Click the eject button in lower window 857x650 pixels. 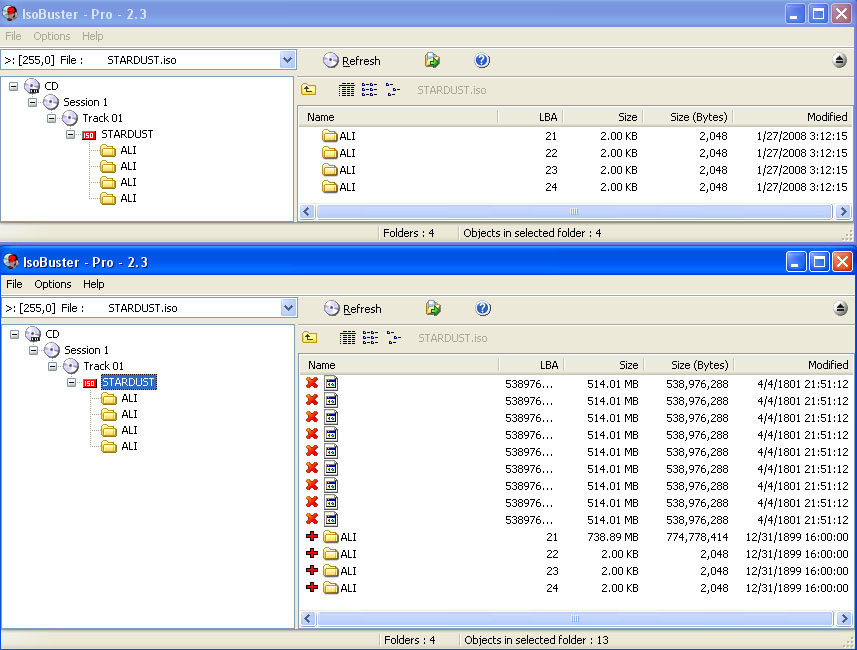841,308
